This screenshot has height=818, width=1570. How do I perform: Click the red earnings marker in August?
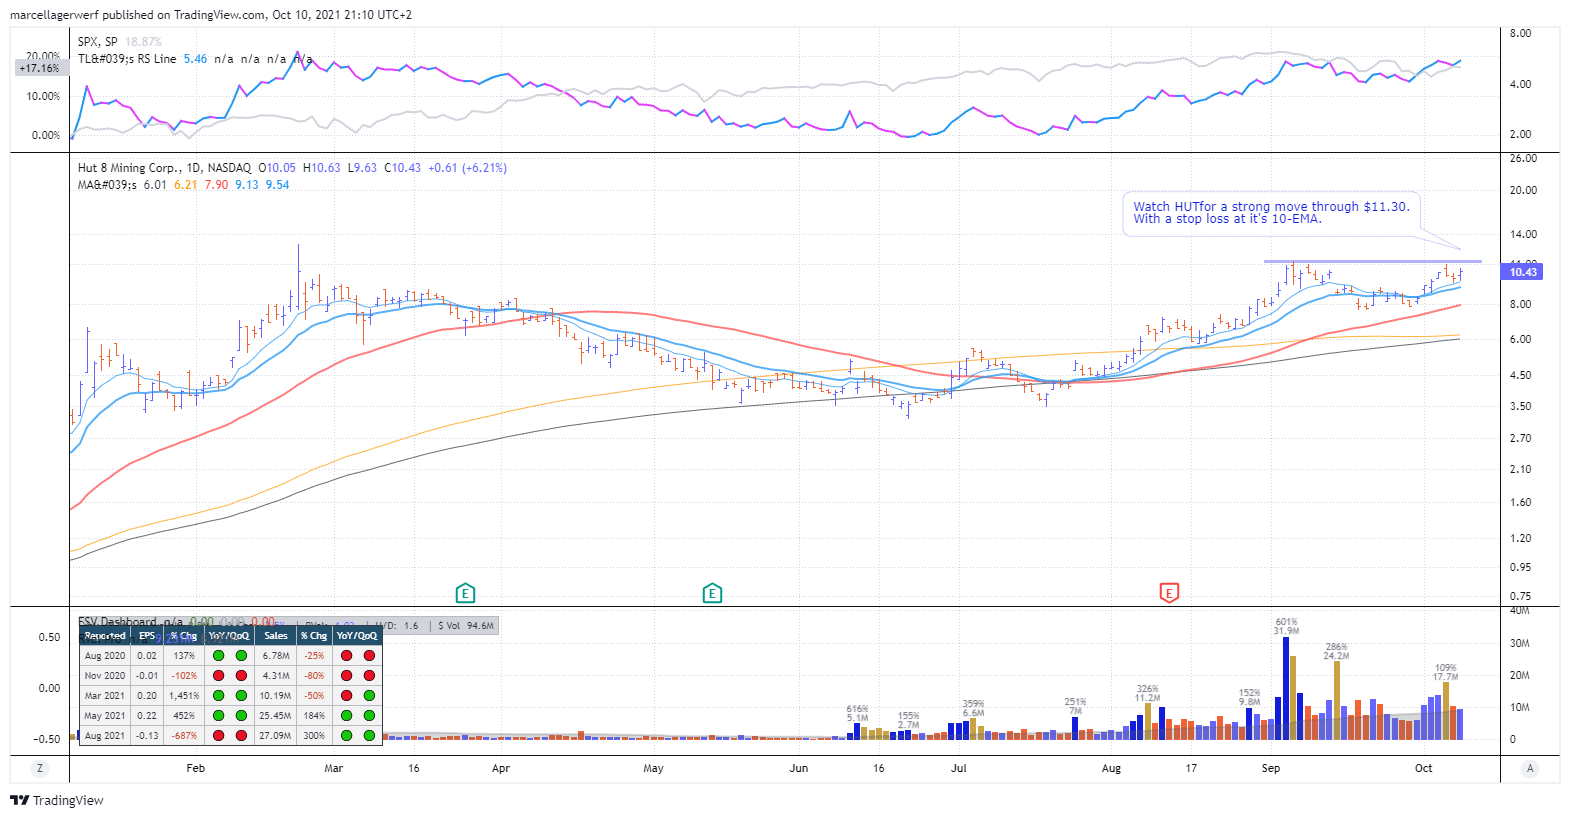pyautogui.click(x=1169, y=593)
